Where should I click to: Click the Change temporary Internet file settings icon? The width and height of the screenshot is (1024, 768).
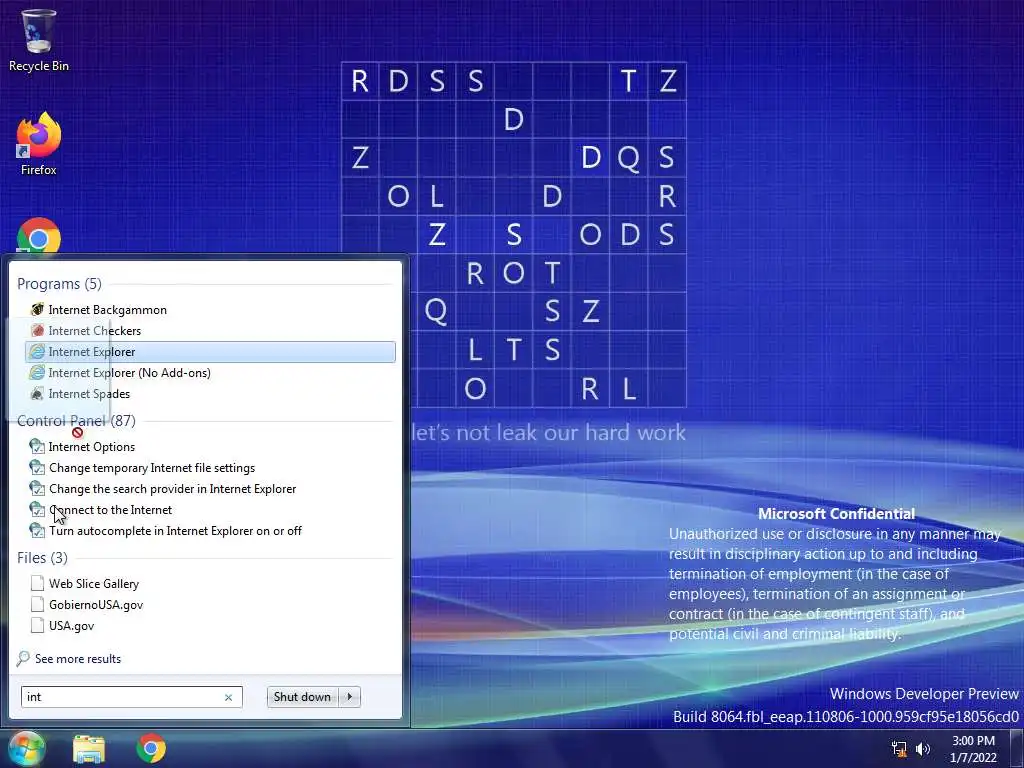pyautogui.click(x=37, y=468)
